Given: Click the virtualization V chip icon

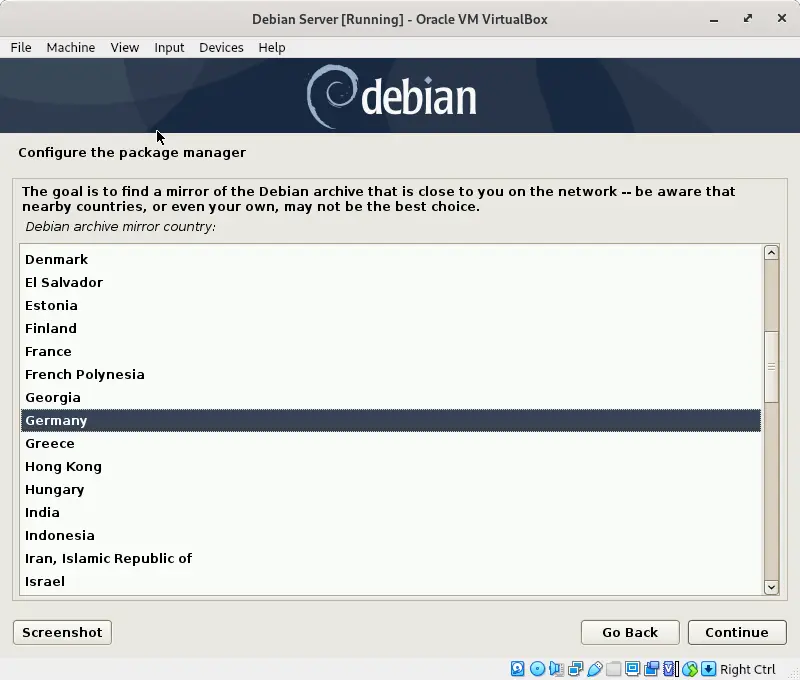Looking at the screenshot, I should (670, 668).
